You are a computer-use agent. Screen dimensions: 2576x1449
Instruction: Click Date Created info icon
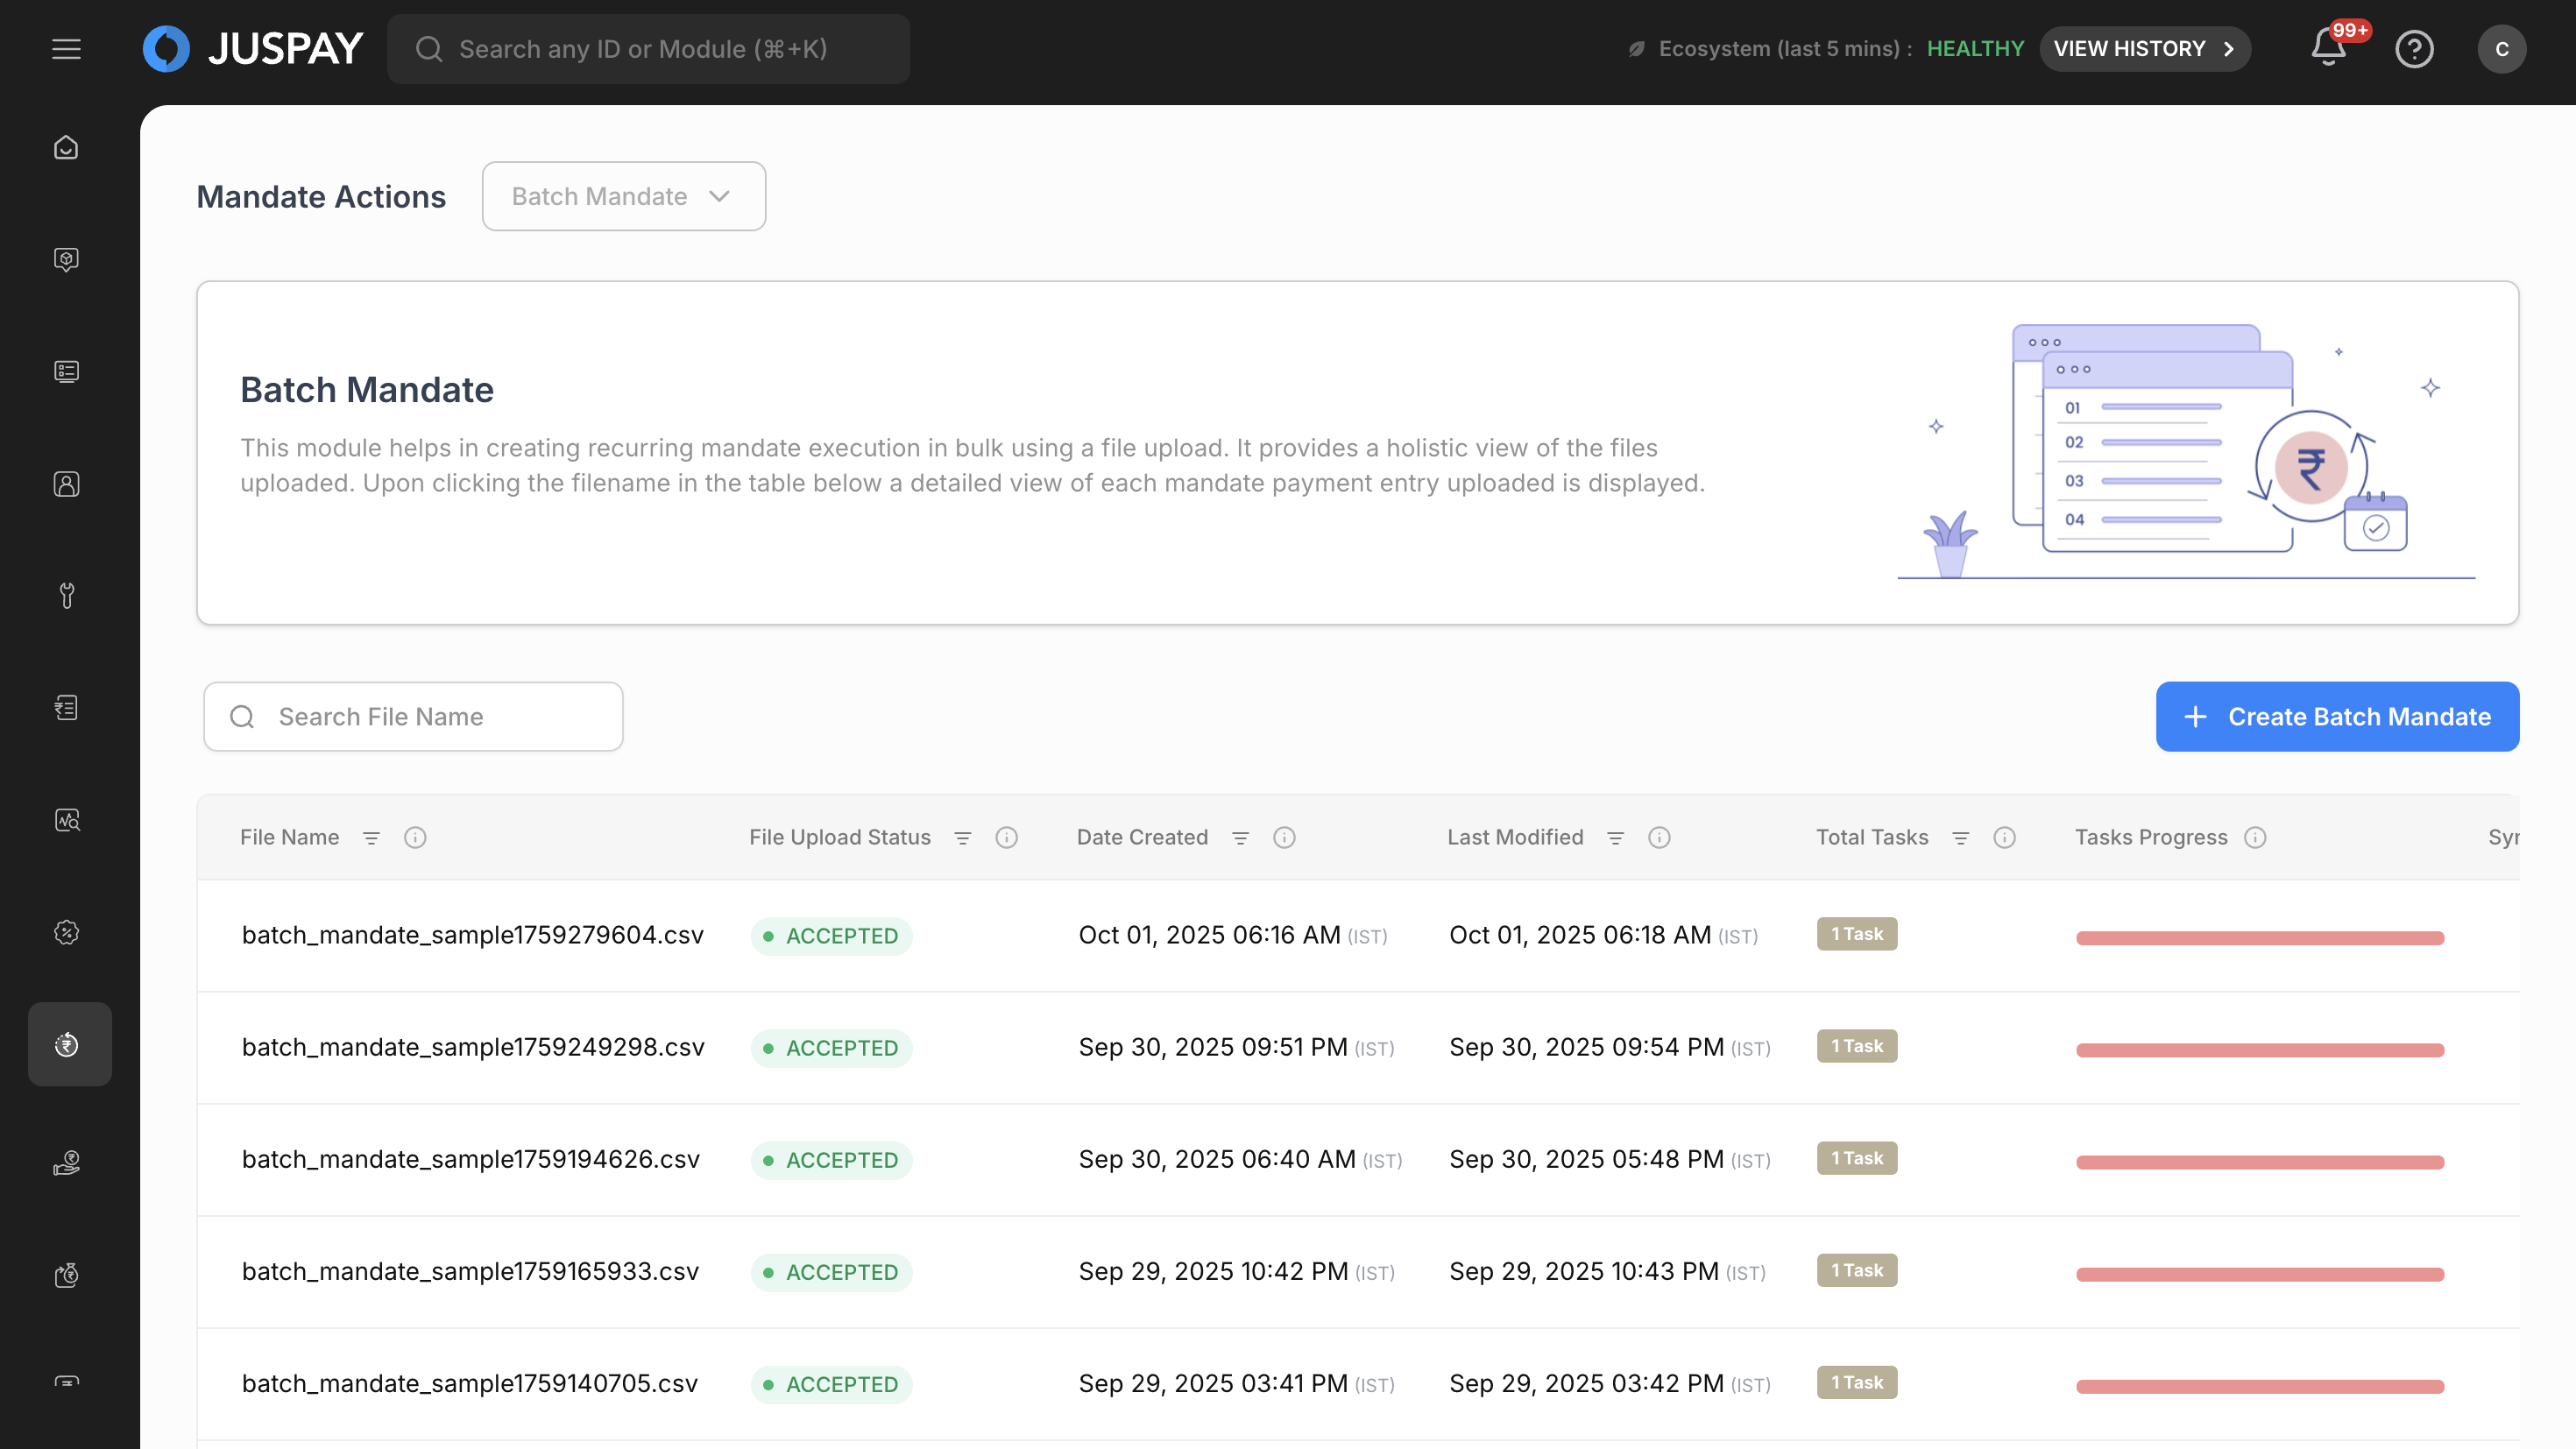pyautogui.click(x=1284, y=837)
